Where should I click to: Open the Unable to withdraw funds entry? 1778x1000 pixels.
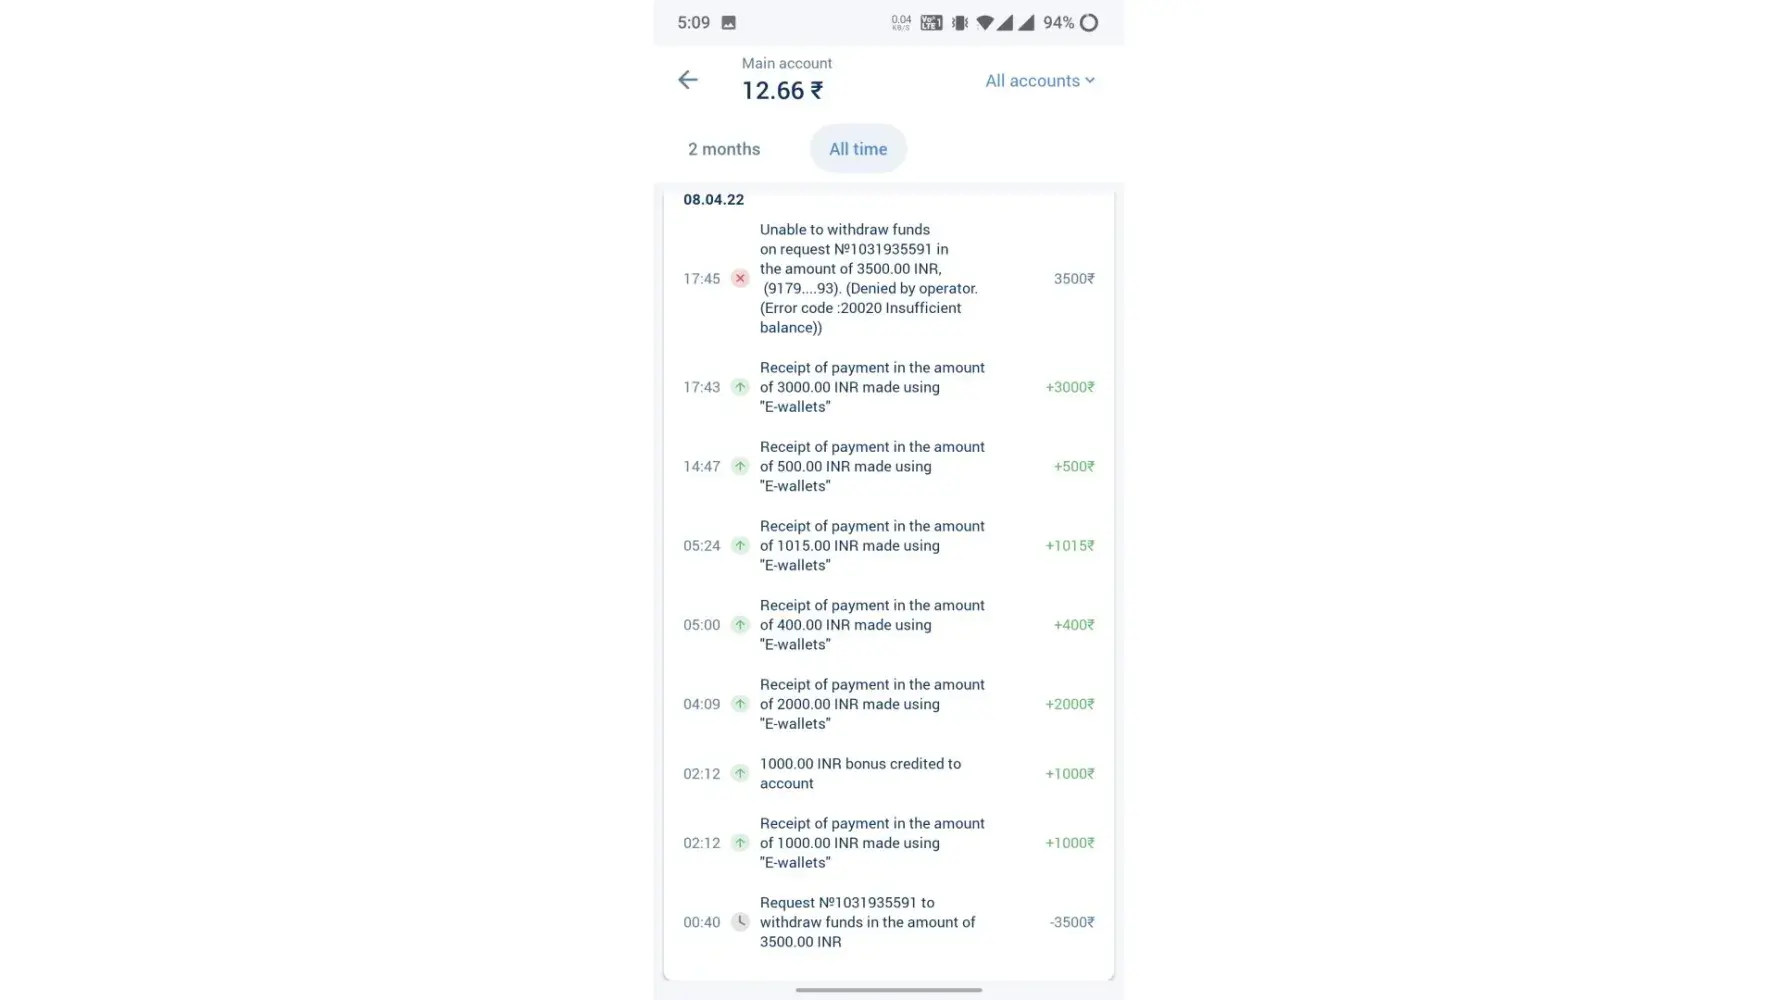coord(868,278)
